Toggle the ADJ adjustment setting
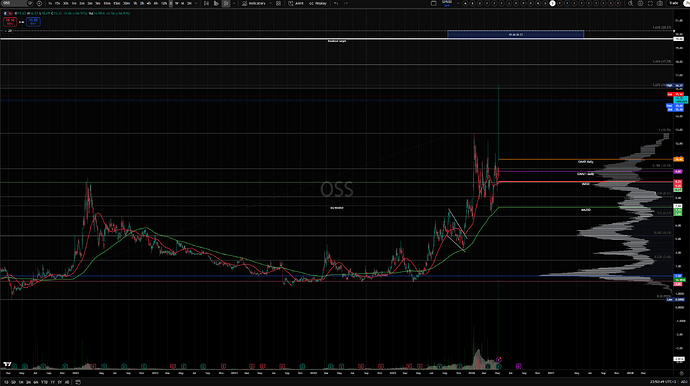 [x=684, y=382]
